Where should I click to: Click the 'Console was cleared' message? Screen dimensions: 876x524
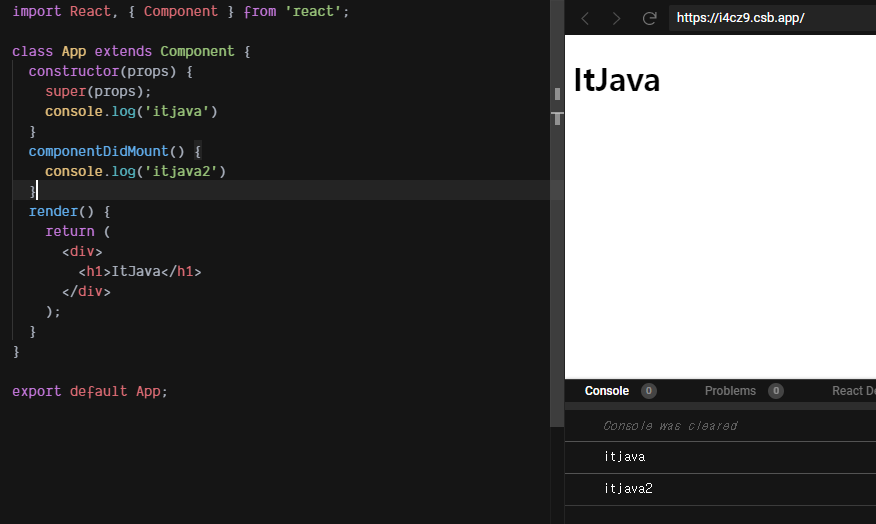pyautogui.click(x=670, y=426)
